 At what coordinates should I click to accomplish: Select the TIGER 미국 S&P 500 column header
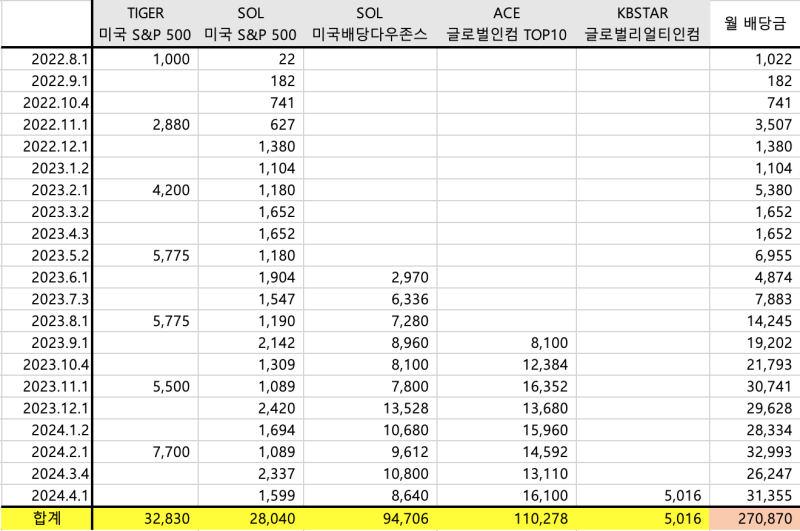[145, 23]
